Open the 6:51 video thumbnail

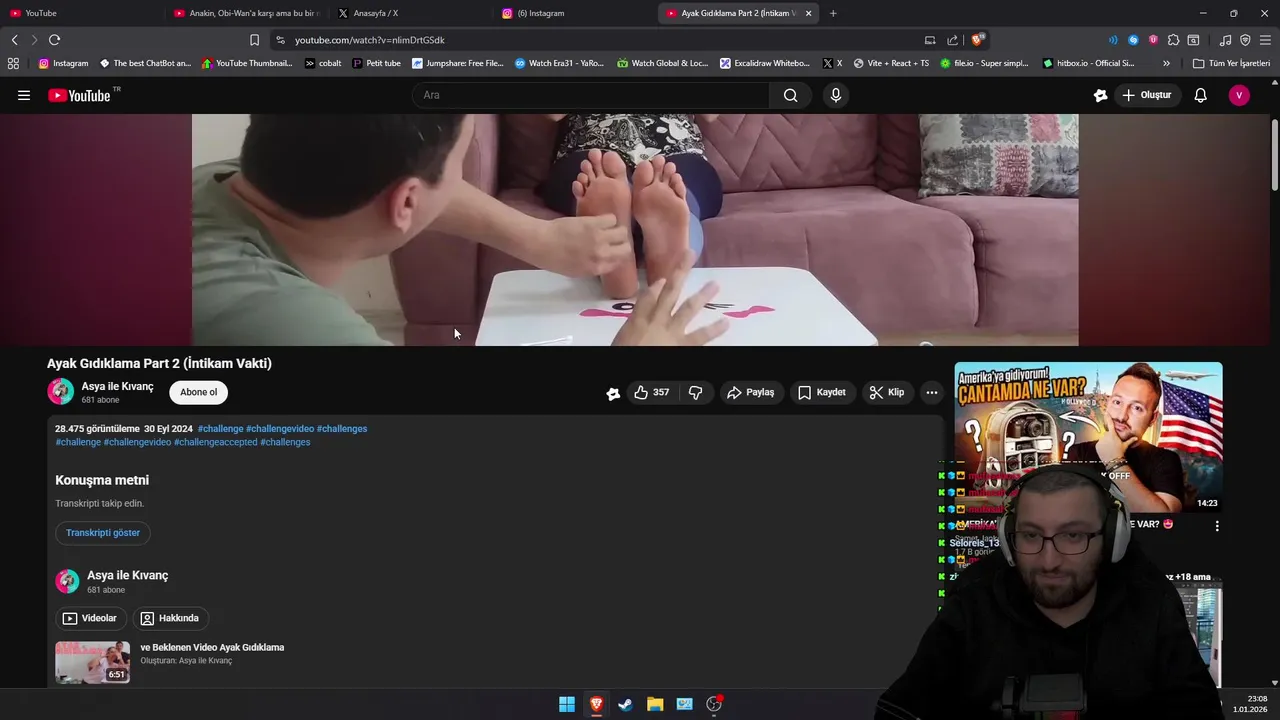coord(92,662)
